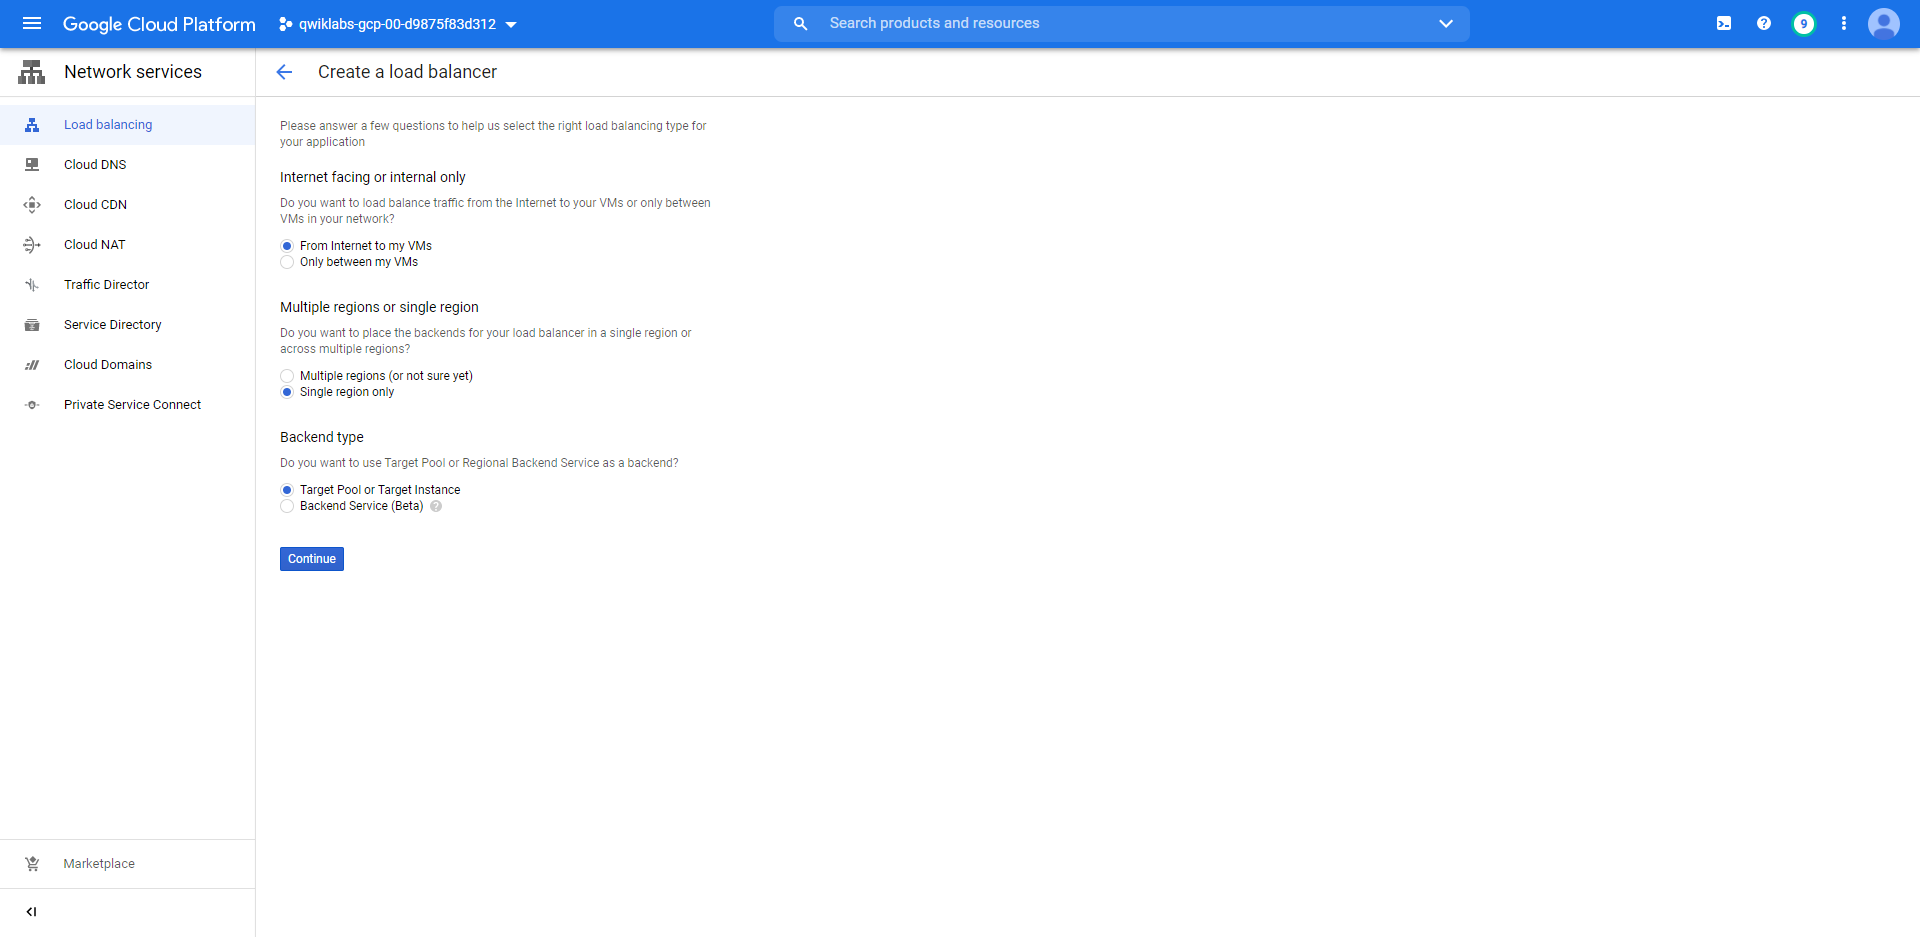1920x937 pixels.
Task: Open the user account avatar
Action: click(x=1884, y=24)
